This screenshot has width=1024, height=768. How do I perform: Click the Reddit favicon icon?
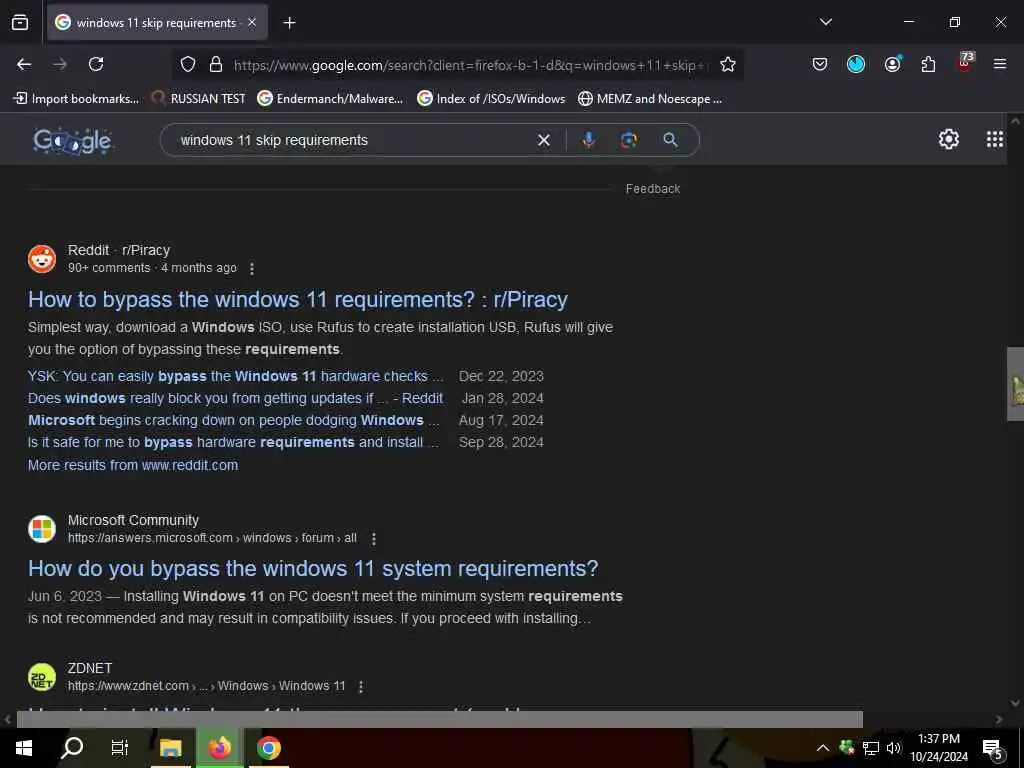42,259
